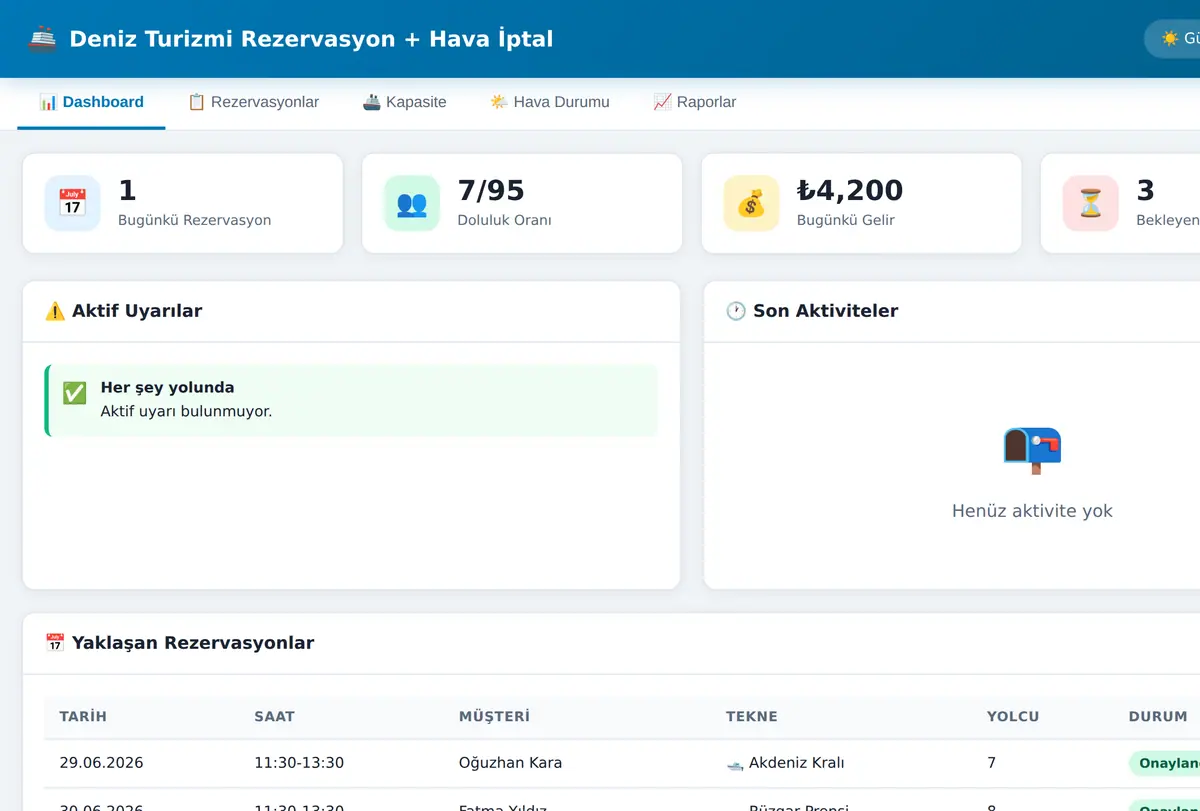Click the SAAT column header
The image size is (1200, 811).
pos(275,716)
